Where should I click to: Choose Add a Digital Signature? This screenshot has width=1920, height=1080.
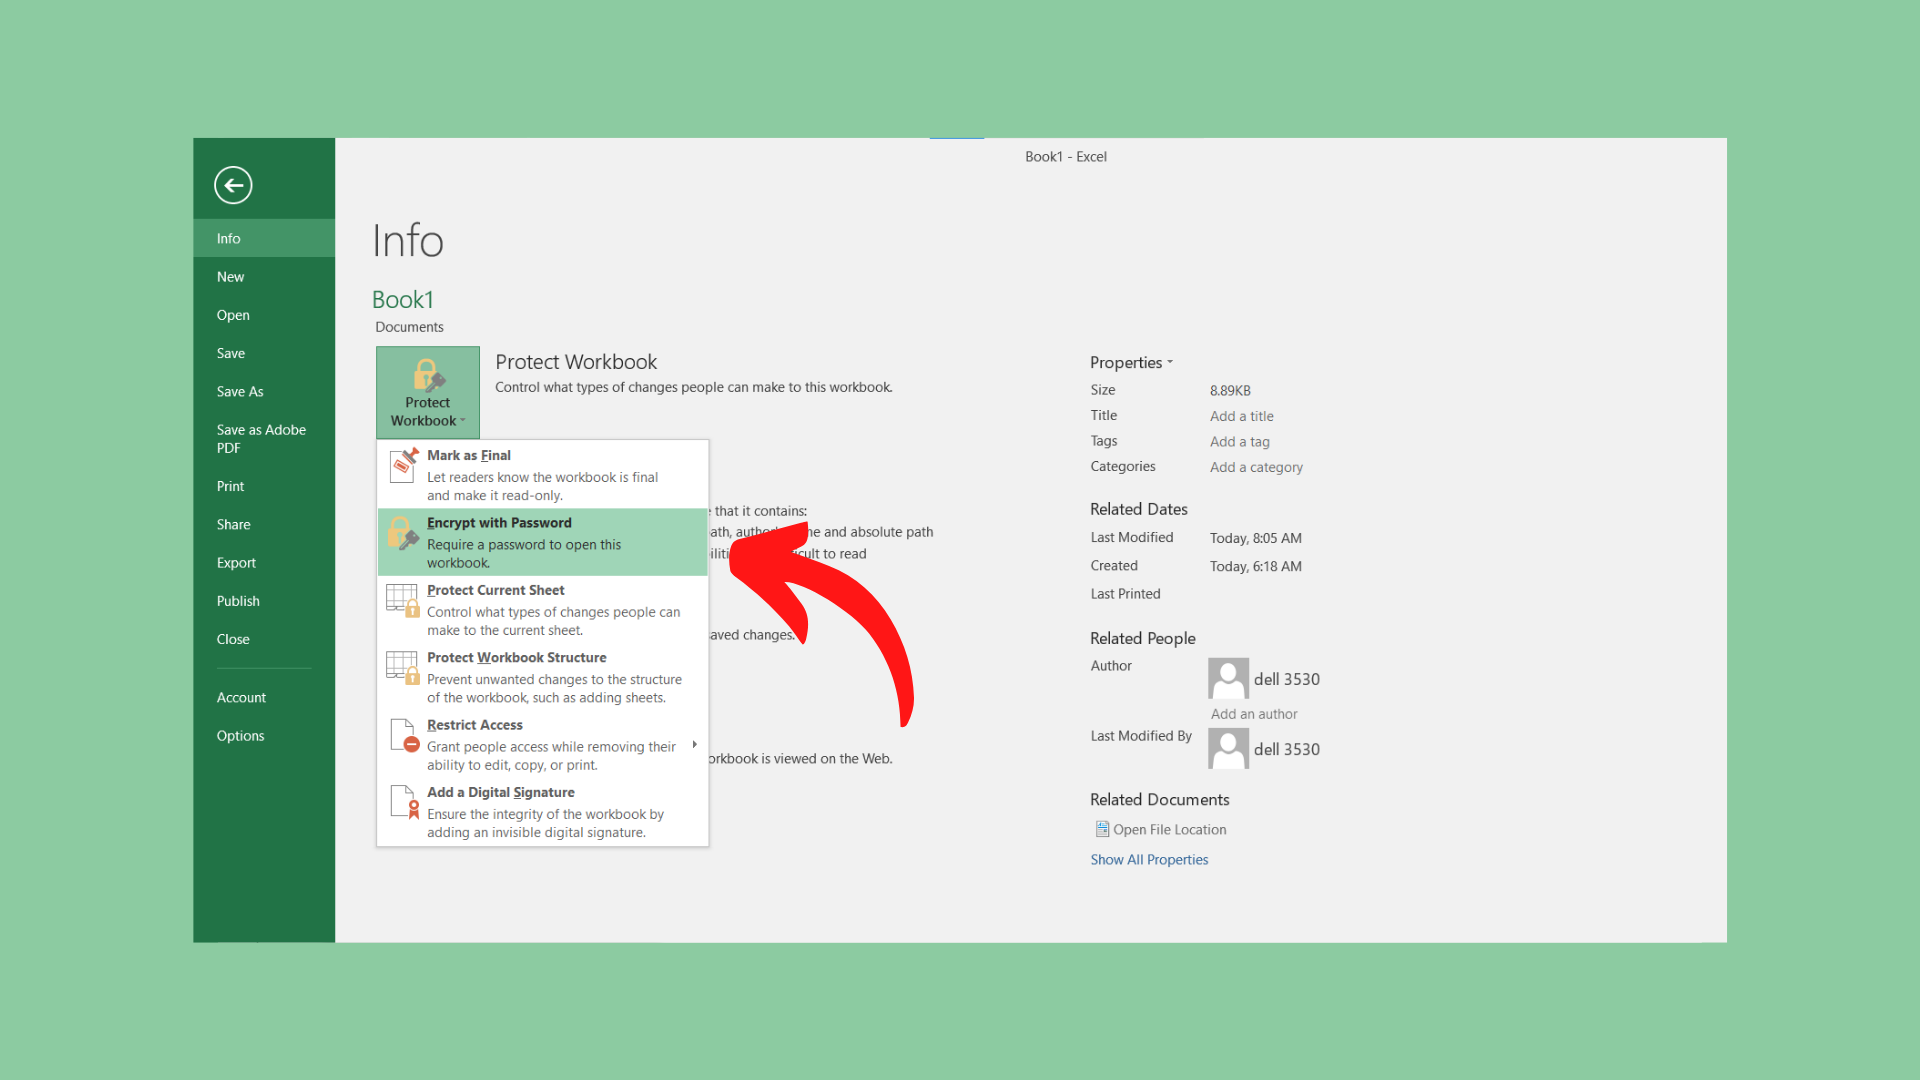tap(543, 812)
